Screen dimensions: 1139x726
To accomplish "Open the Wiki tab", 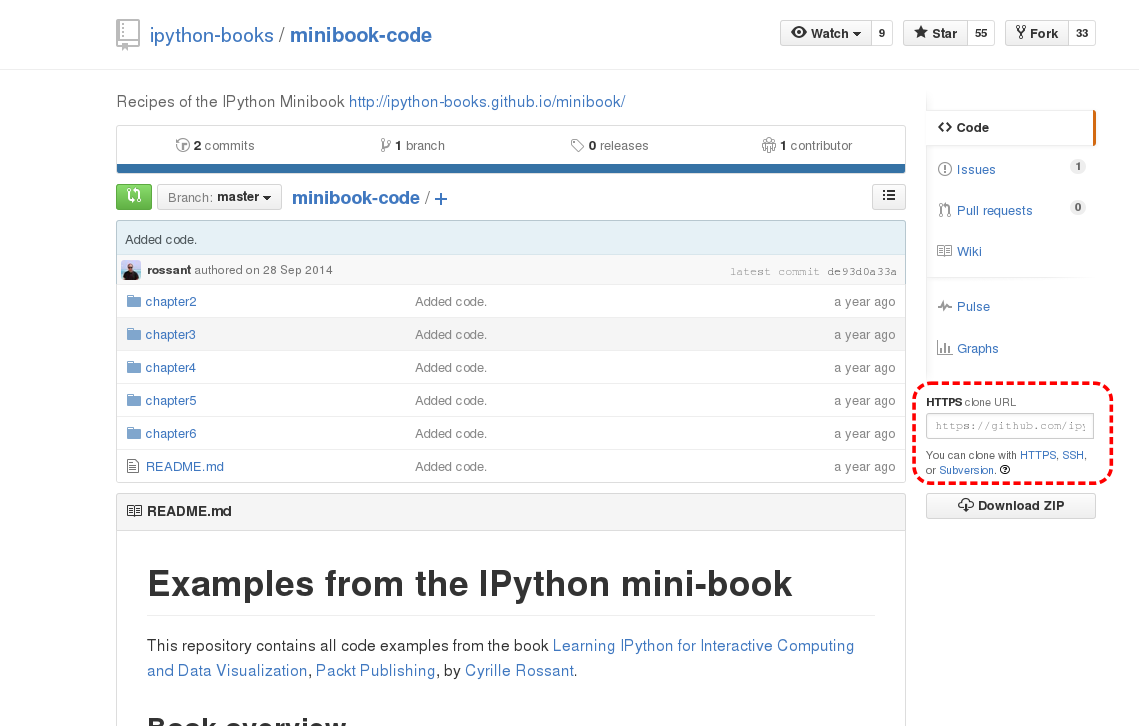I will click(969, 251).
